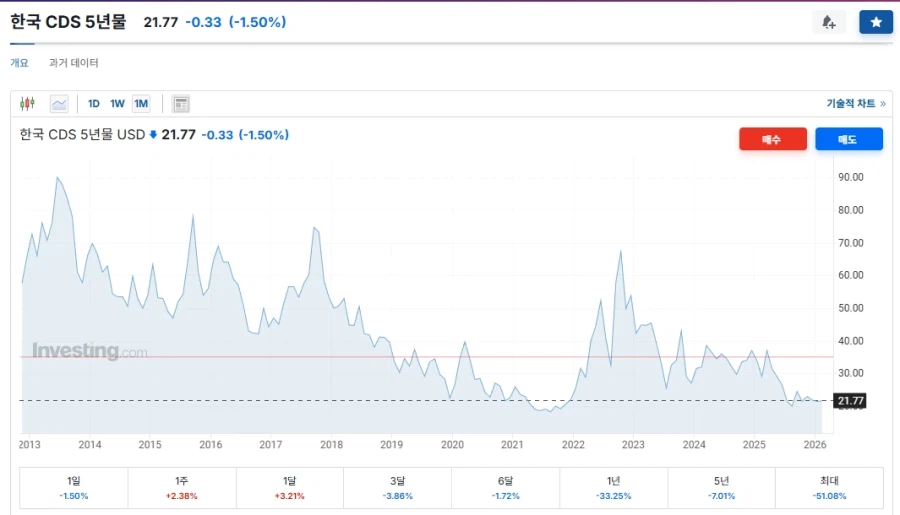Select the 1주 performance period
This screenshot has height=515, width=900.
(182, 487)
